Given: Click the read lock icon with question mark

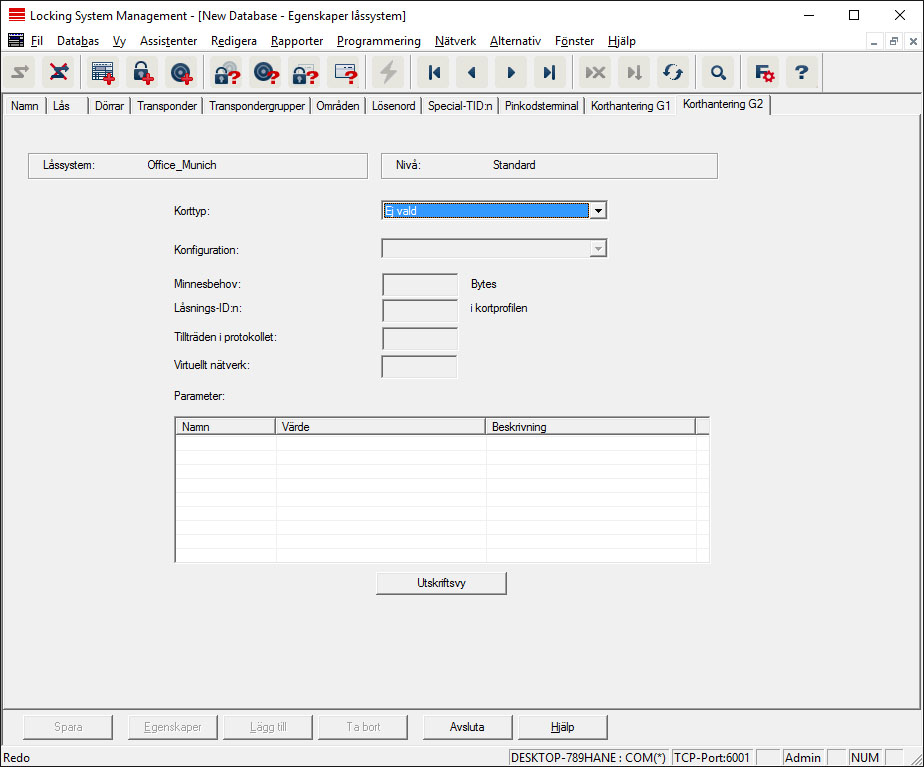Looking at the screenshot, I should coord(227,73).
